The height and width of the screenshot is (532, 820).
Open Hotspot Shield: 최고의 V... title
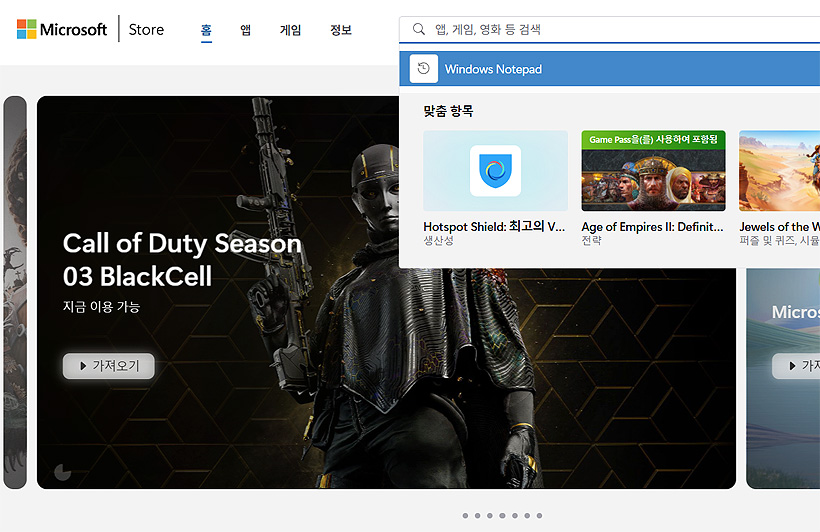point(494,227)
